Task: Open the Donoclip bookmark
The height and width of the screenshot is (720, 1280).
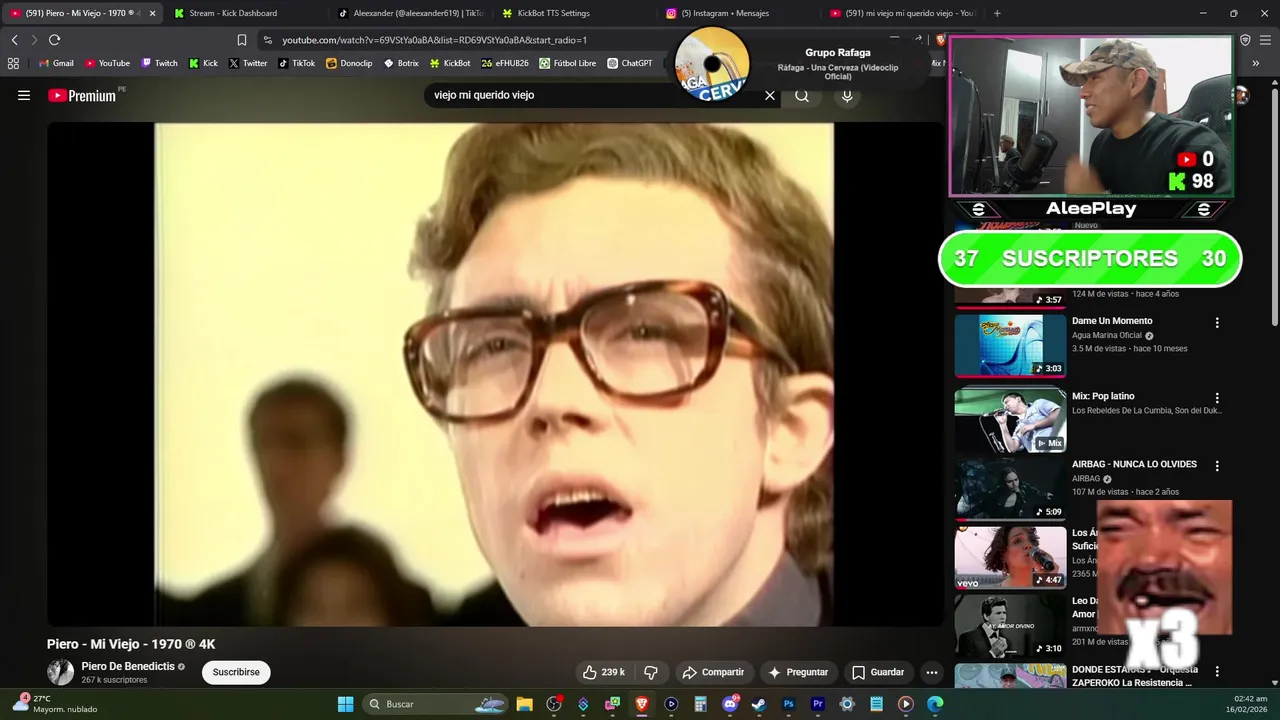Action: click(x=349, y=63)
